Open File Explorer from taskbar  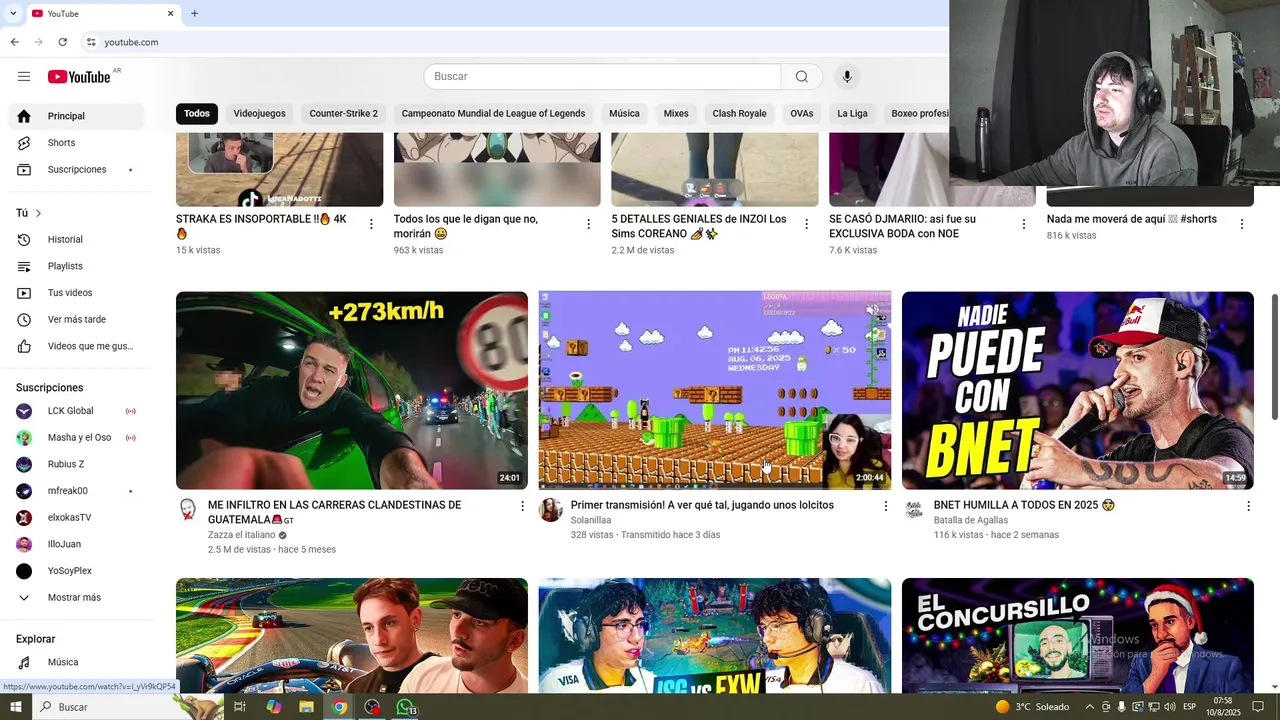click(306, 707)
